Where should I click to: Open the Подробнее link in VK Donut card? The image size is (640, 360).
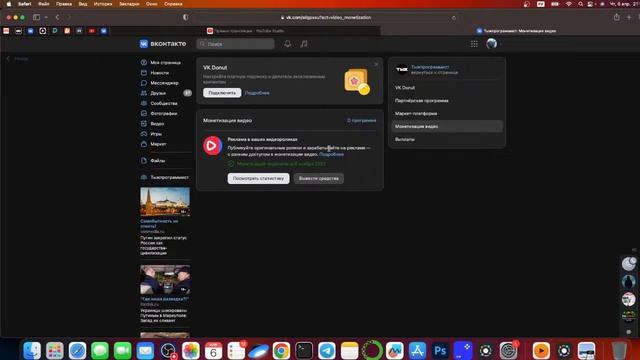point(257,93)
